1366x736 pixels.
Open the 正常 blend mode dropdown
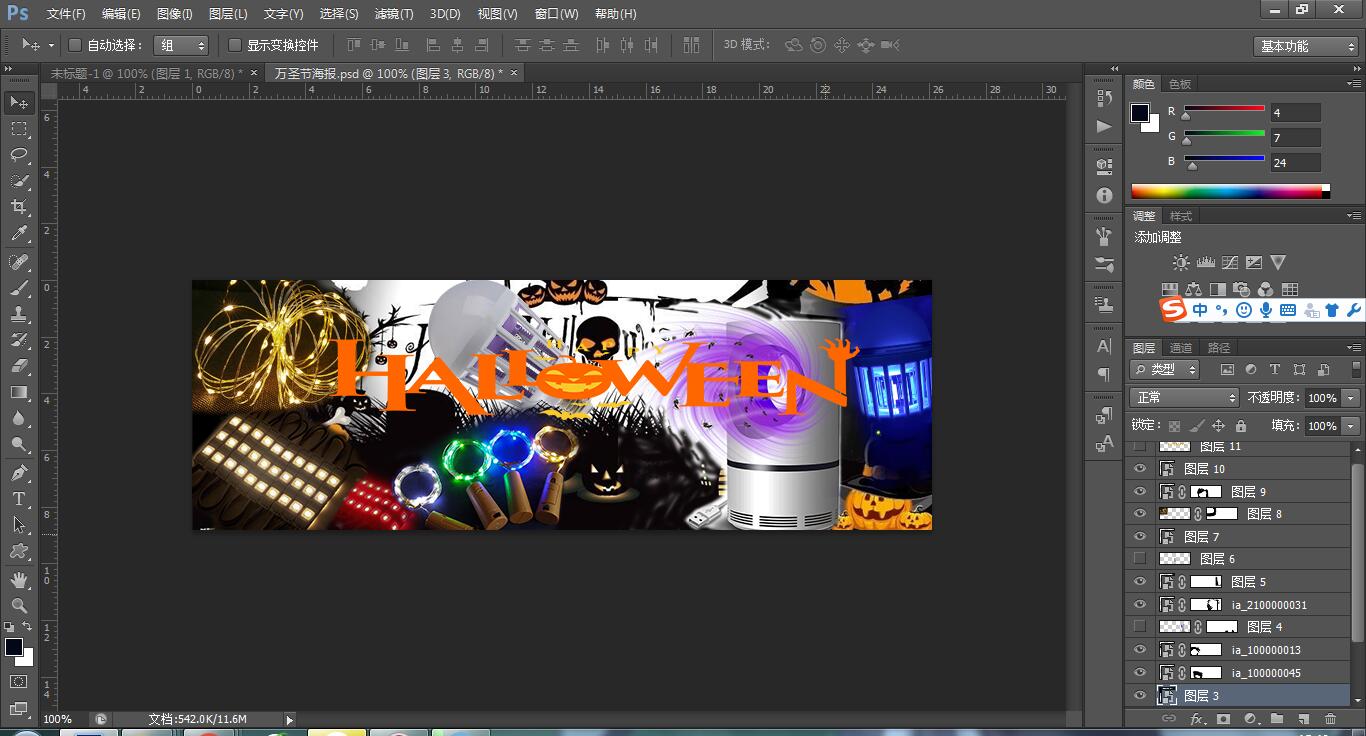tap(1185, 398)
